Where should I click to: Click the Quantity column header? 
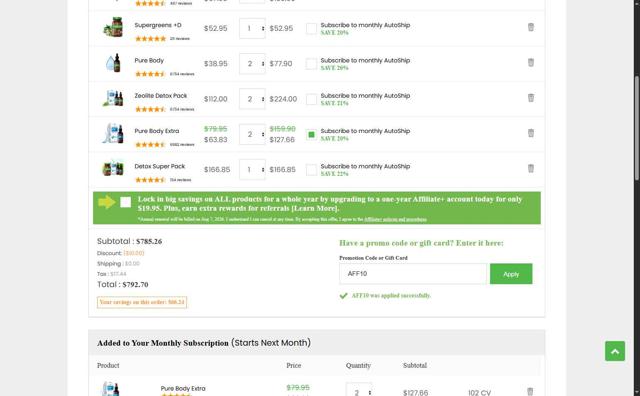pos(358,365)
